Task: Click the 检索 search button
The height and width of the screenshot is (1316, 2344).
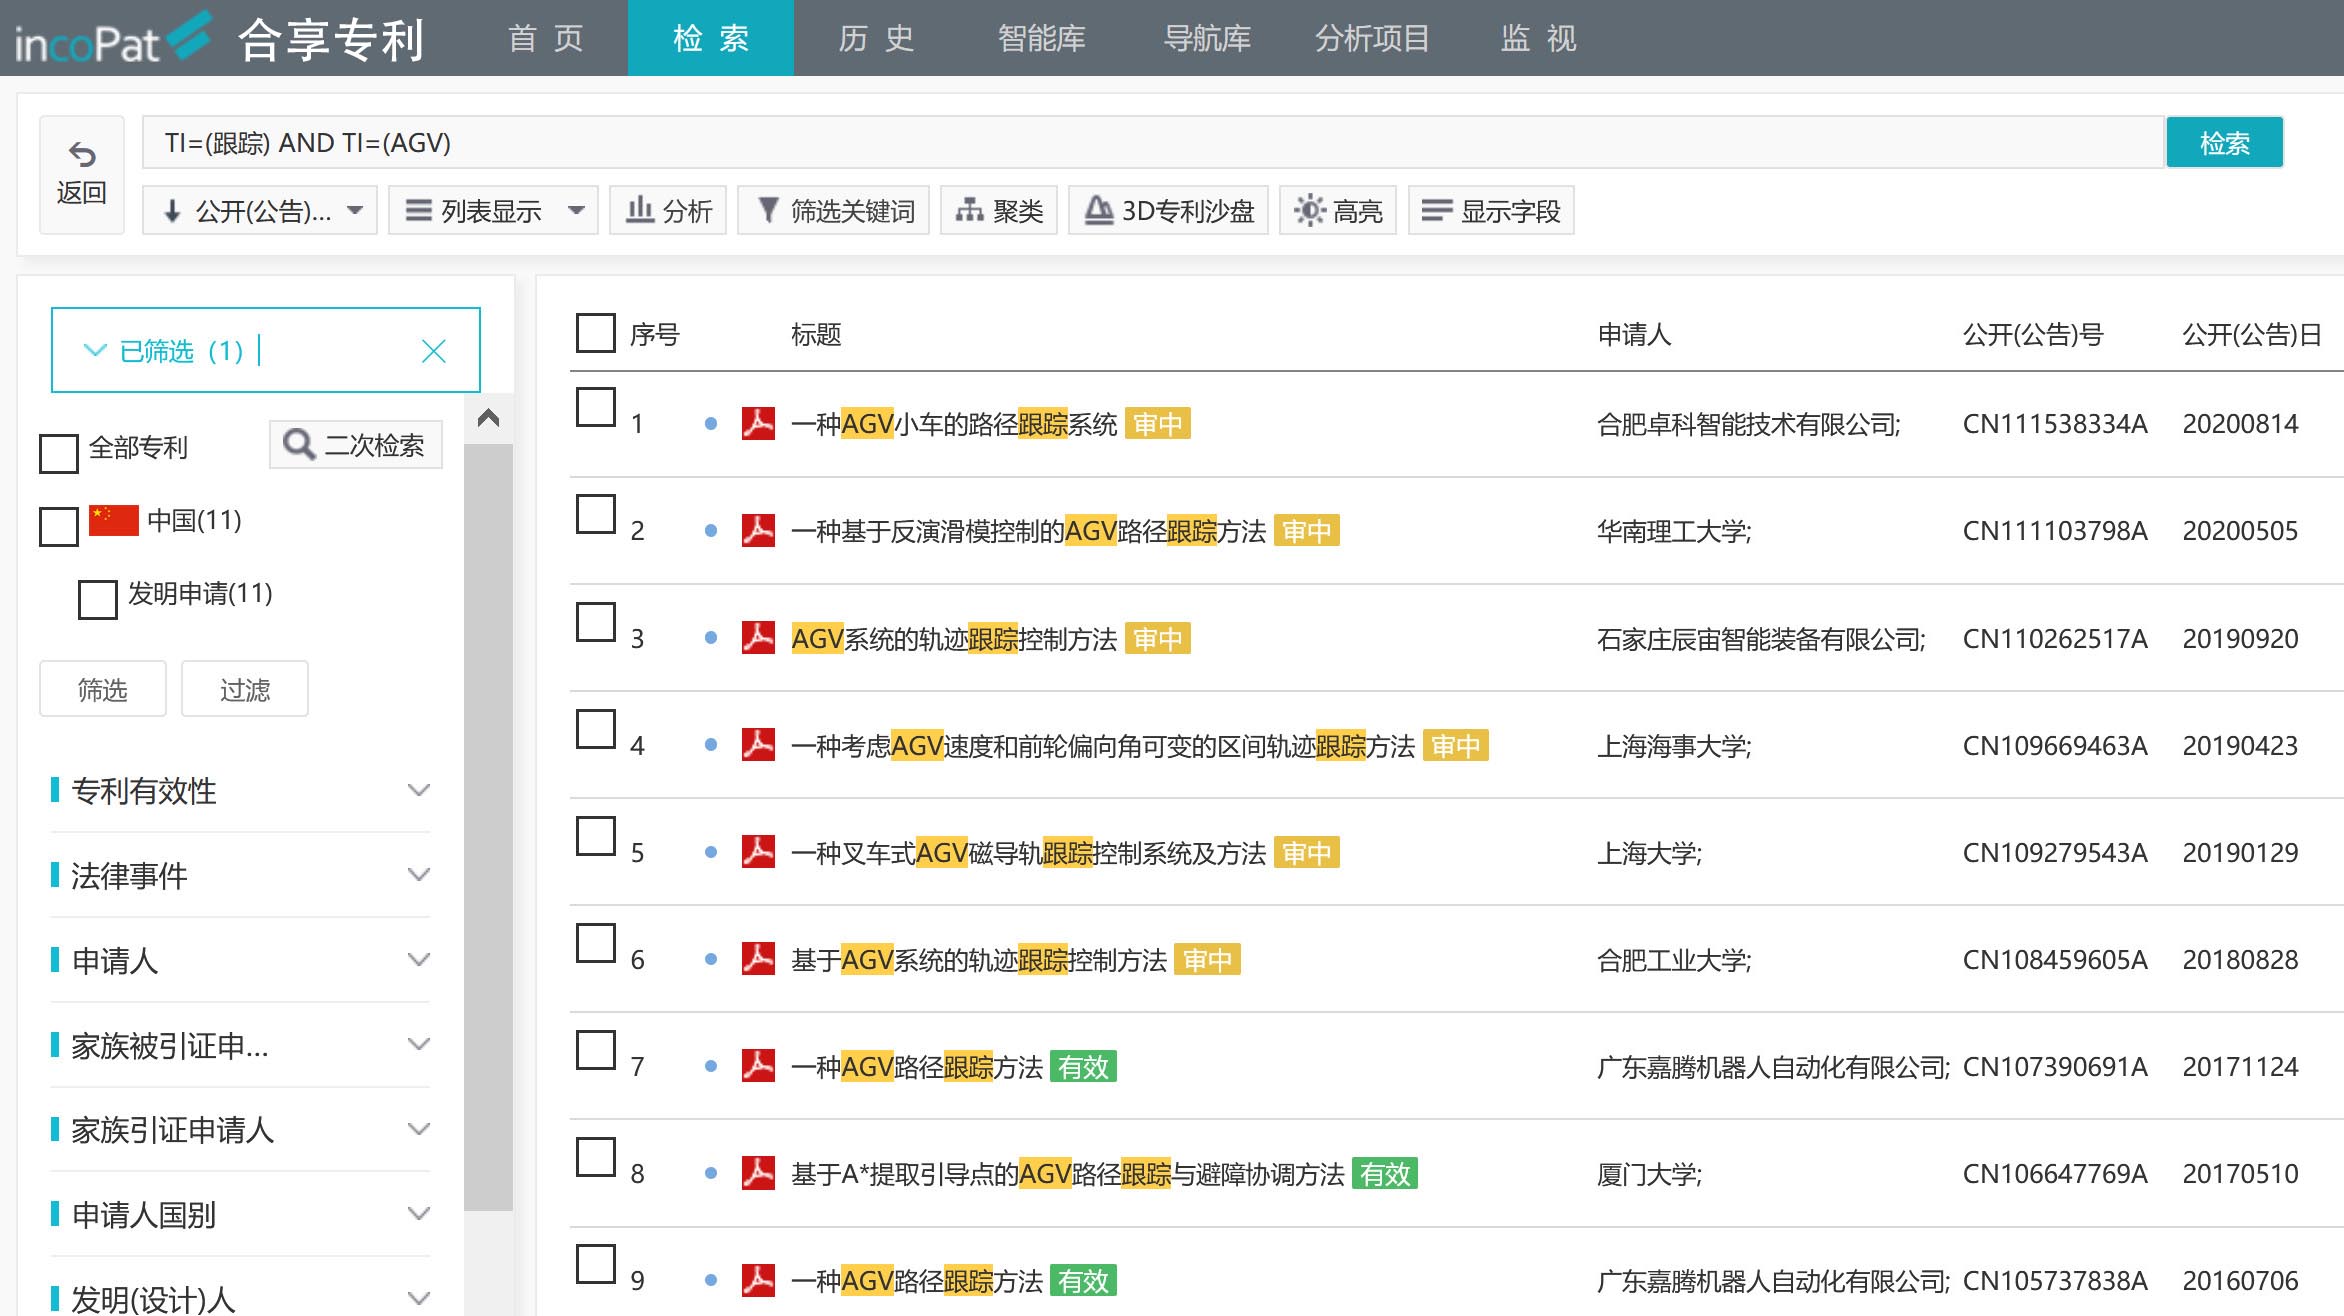Action: (x=2224, y=143)
